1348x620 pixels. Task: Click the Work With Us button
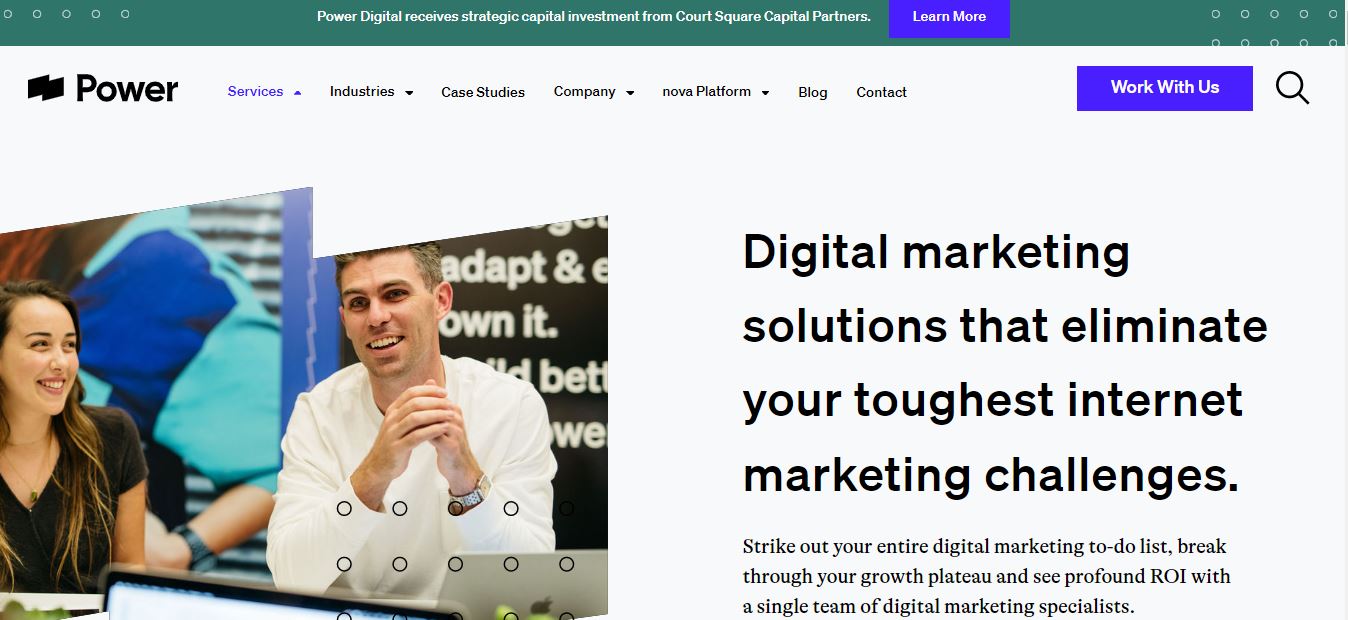click(x=1165, y=88)
